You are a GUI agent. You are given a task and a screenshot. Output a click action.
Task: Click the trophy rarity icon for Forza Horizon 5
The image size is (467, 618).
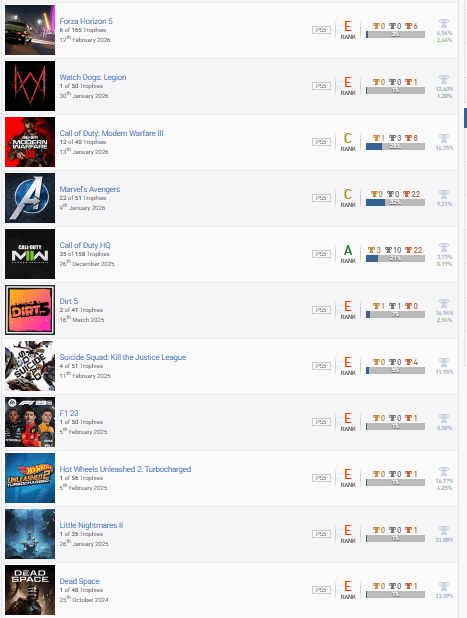[x=444, y=24]
